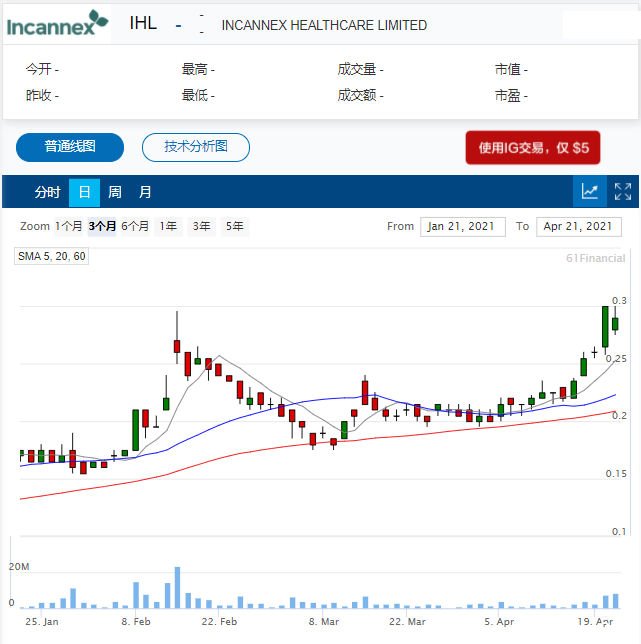
Task: Set zoom range to 1个月
Action: (x=69, y=226)
